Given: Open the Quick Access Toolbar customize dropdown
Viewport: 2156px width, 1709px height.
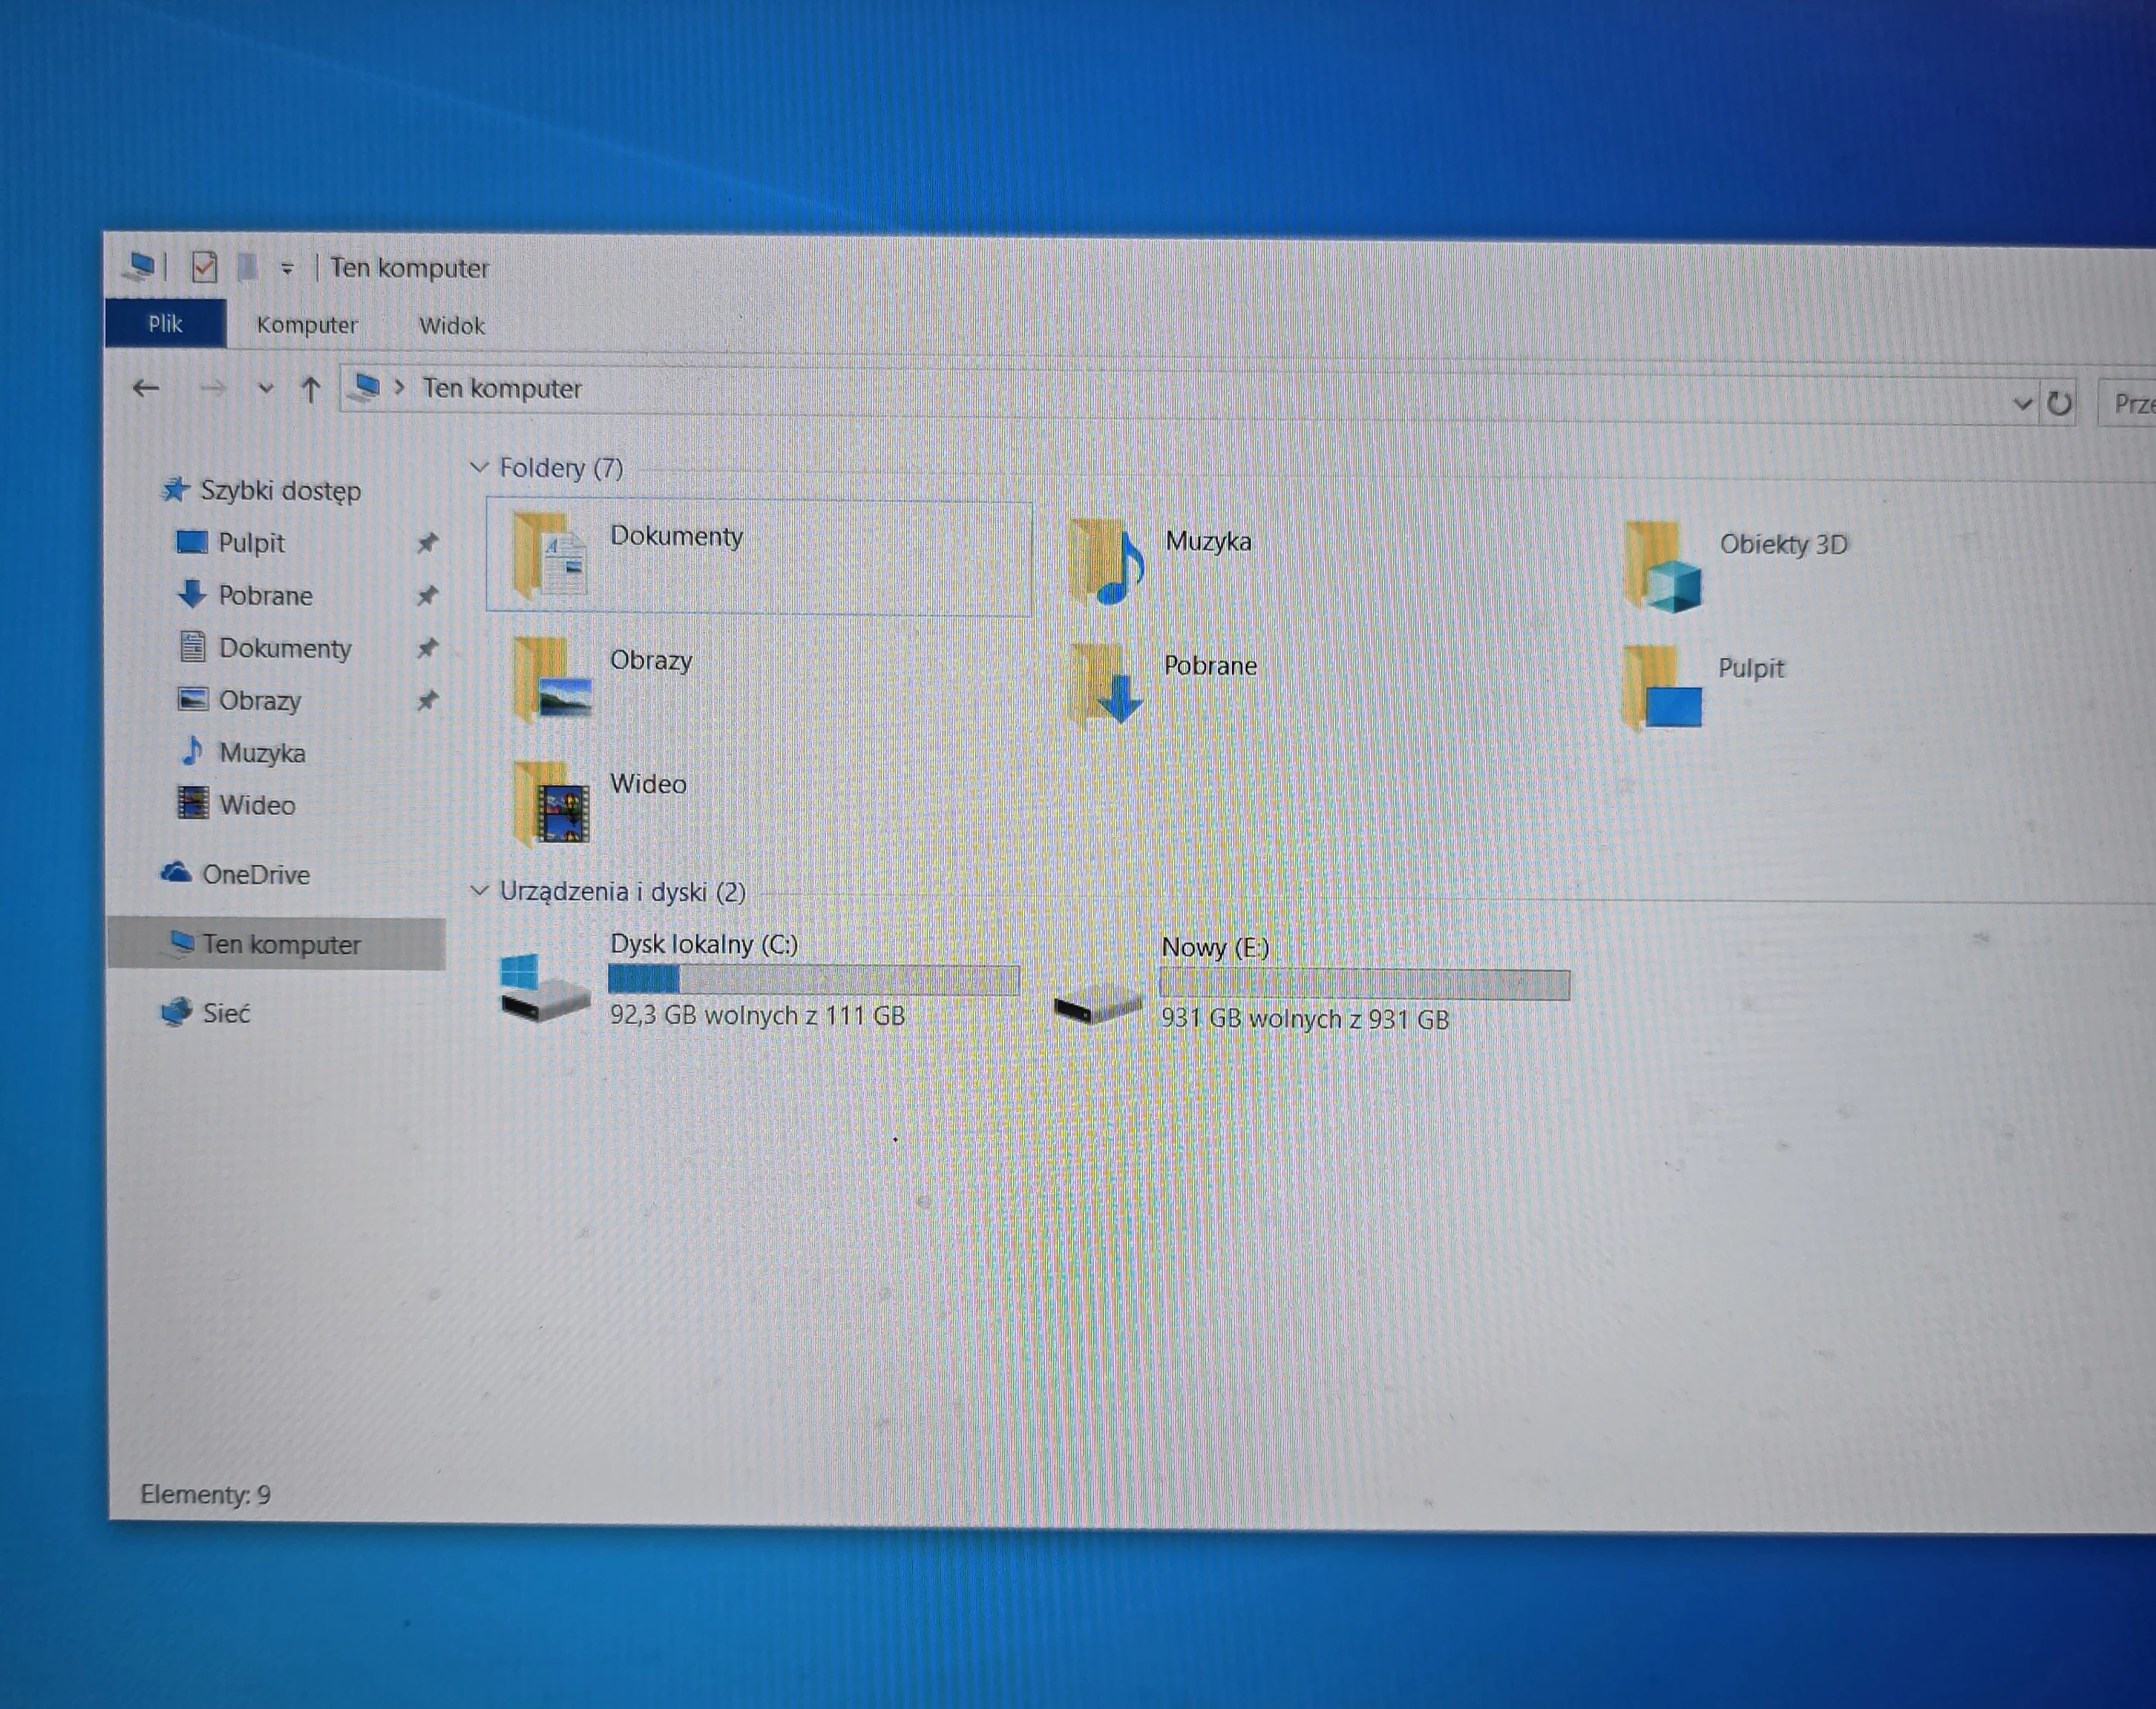Looking at the screenshot, I should tap(287, 268).
